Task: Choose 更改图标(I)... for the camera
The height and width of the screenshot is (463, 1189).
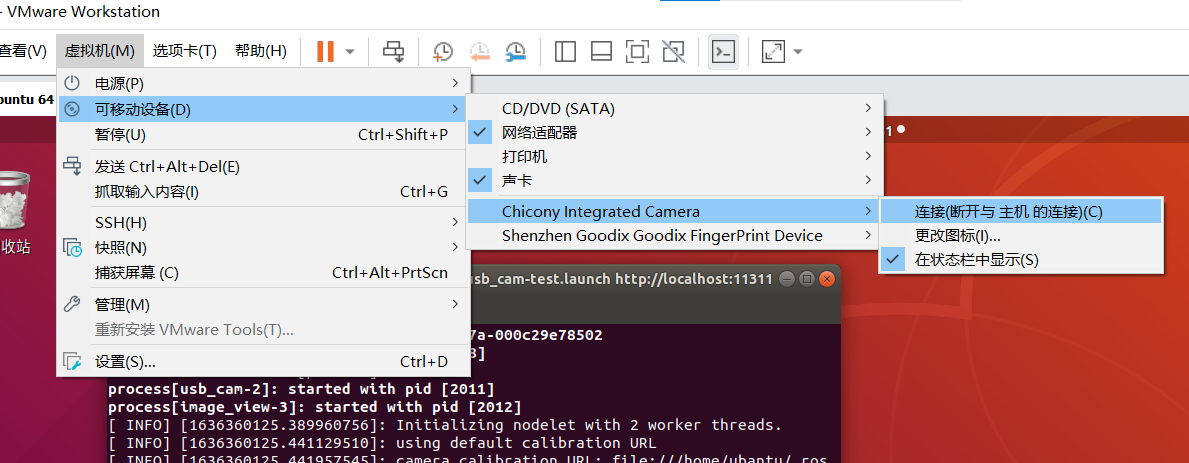Action: [x=1021, y=236]
